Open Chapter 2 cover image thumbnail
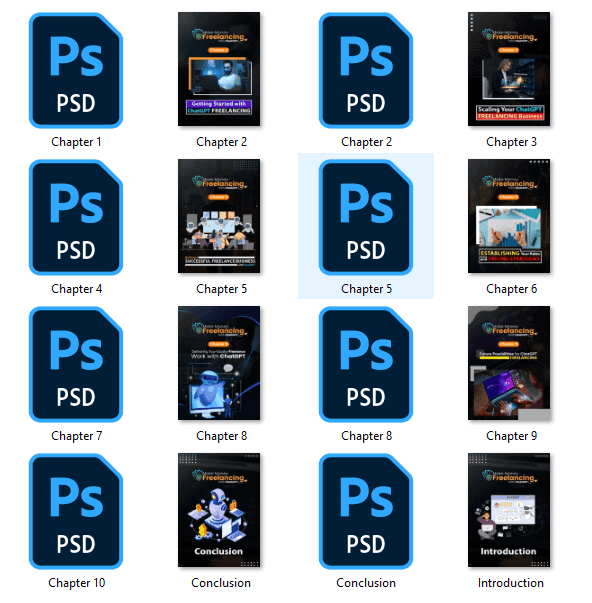 tap(219, 69)
